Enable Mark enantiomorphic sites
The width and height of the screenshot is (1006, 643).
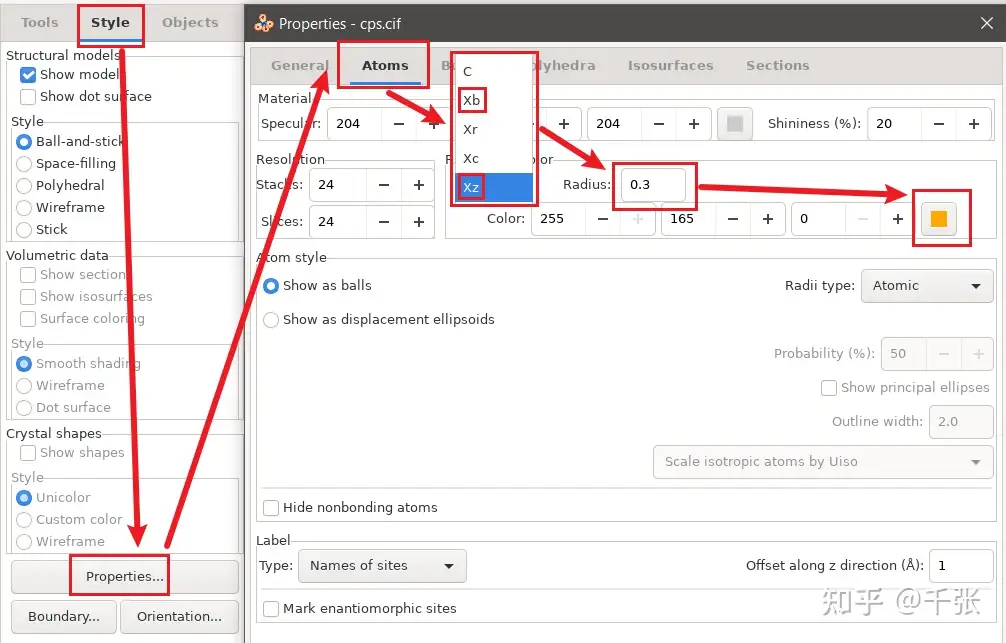[x=271, y=608]
